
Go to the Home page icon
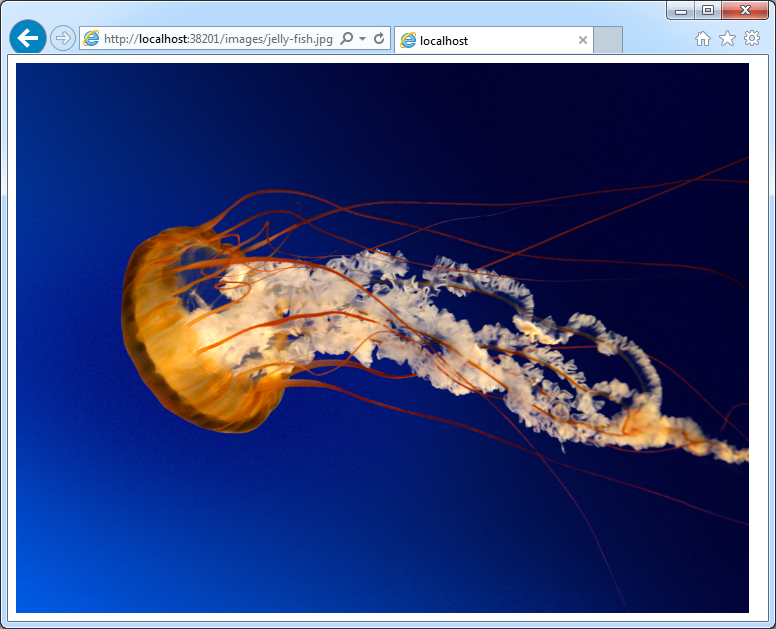703,39
